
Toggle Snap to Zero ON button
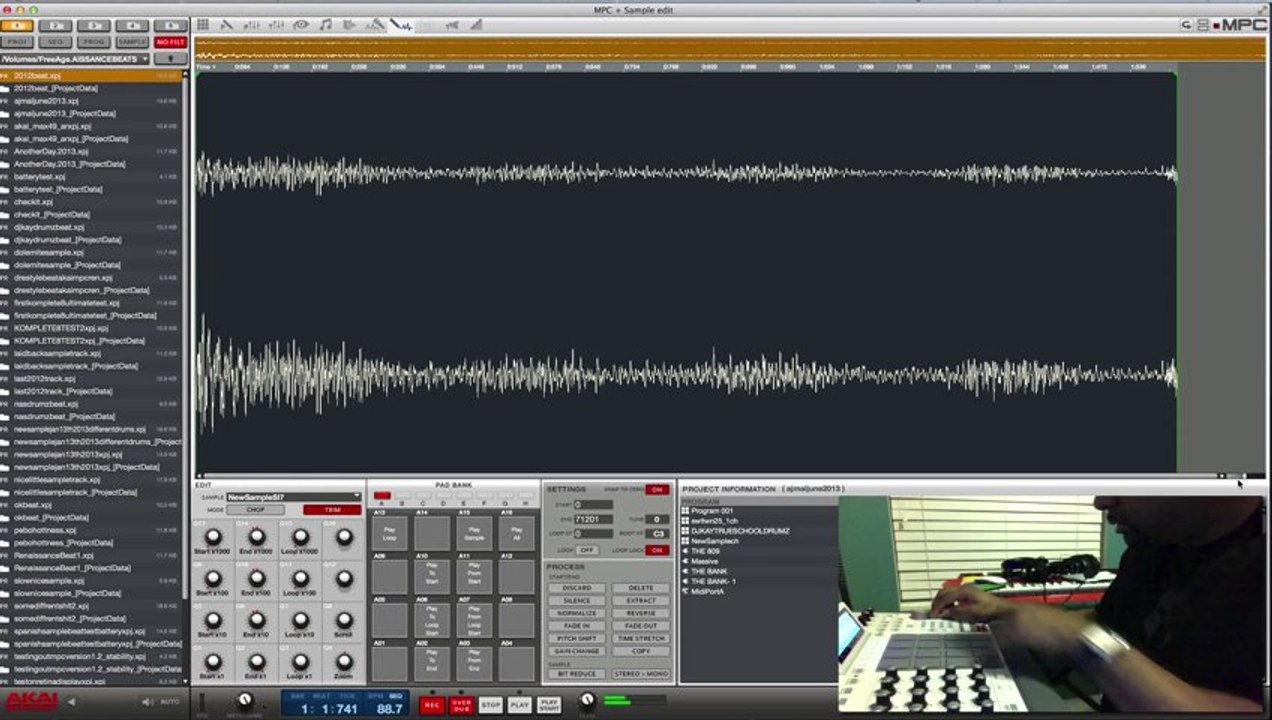click(x=657, y=490)
